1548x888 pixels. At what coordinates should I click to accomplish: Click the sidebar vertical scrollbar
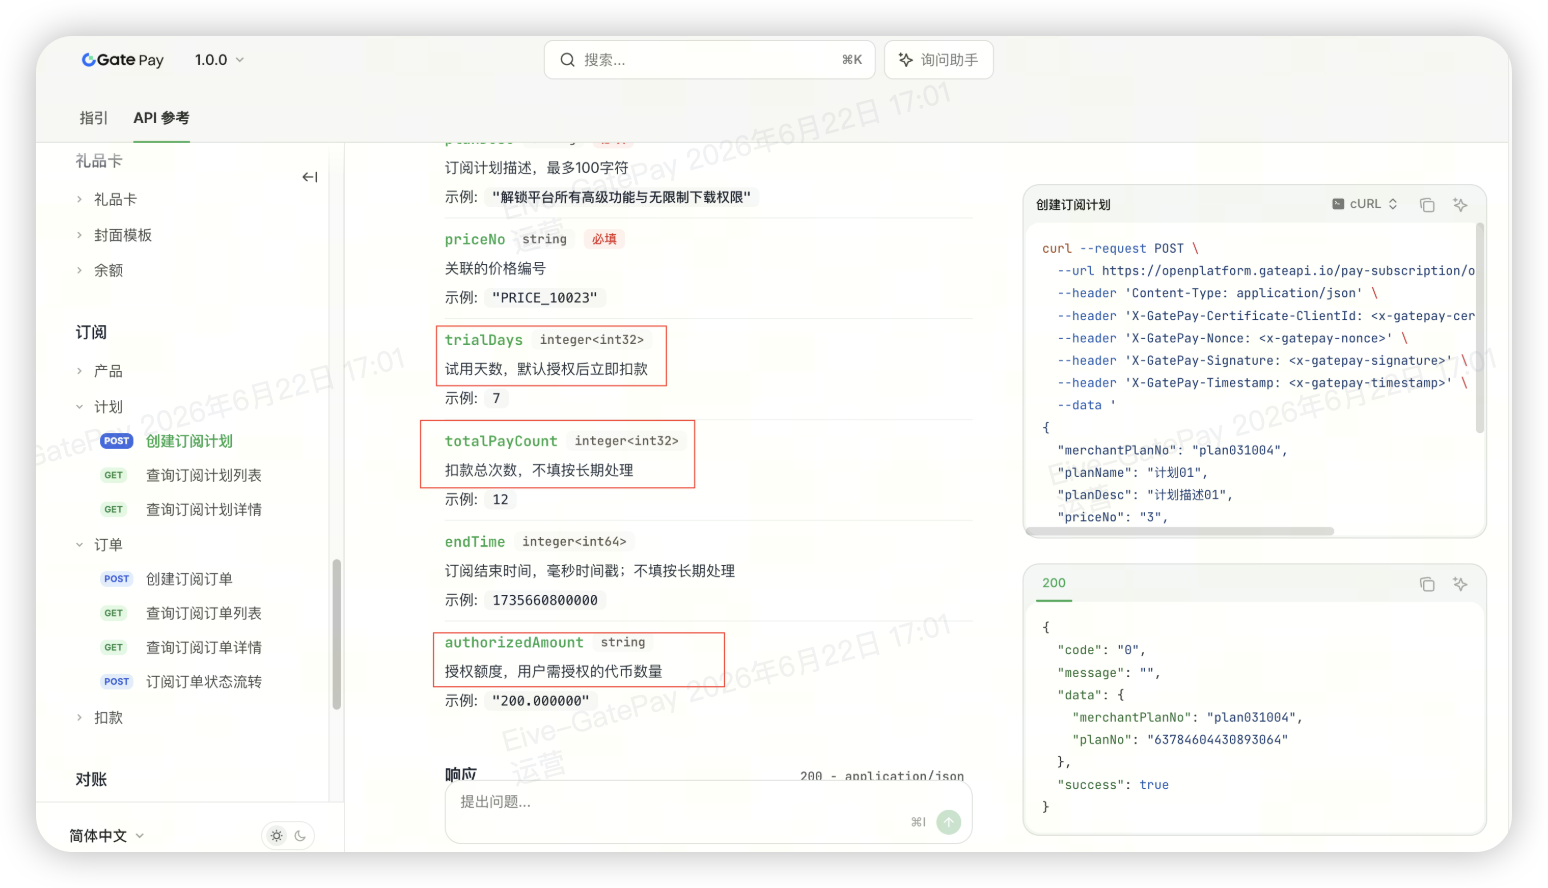click(x=337, y=634)
